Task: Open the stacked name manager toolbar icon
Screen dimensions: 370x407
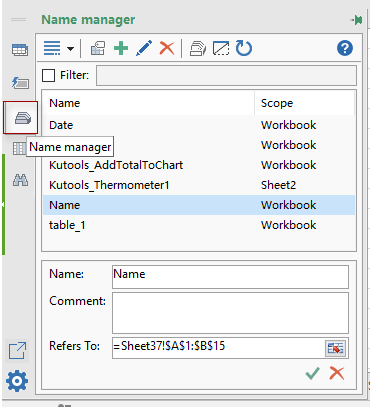Action: [x=198, y=48]
